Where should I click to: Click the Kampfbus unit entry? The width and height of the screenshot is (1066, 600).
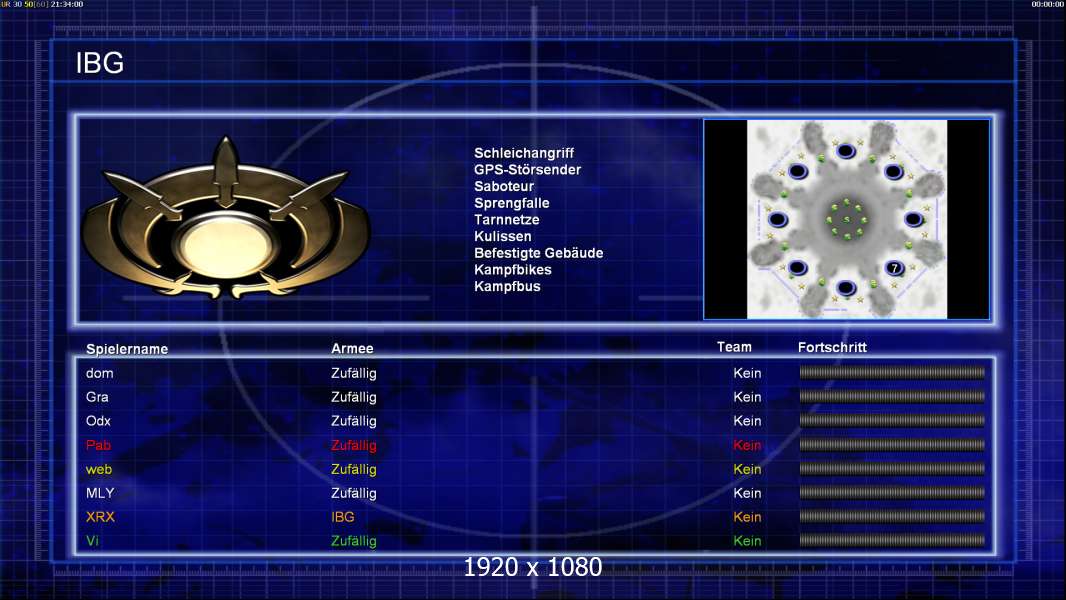coord(507,286)
